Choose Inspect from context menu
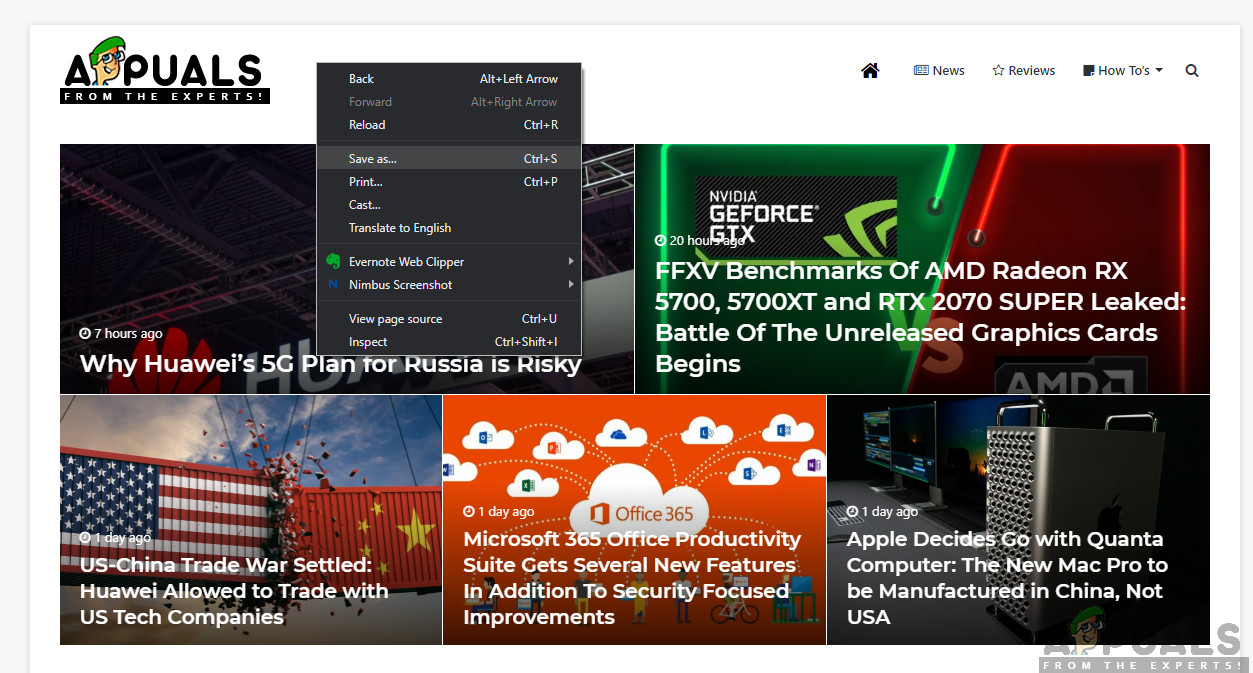1253x673 pixels. (x=368, y=342)
